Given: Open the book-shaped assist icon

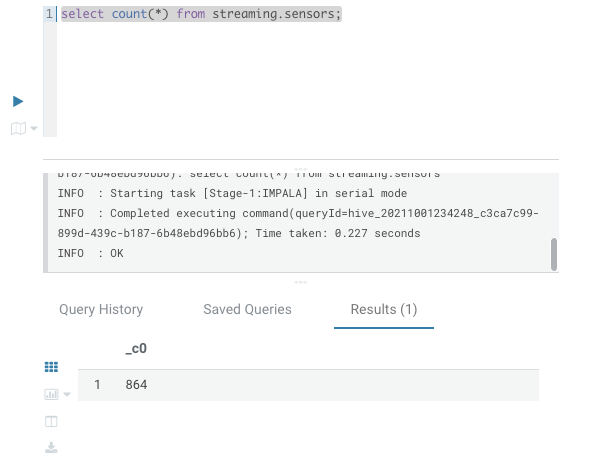Looking at the screenshot, I should coord(18,128).
